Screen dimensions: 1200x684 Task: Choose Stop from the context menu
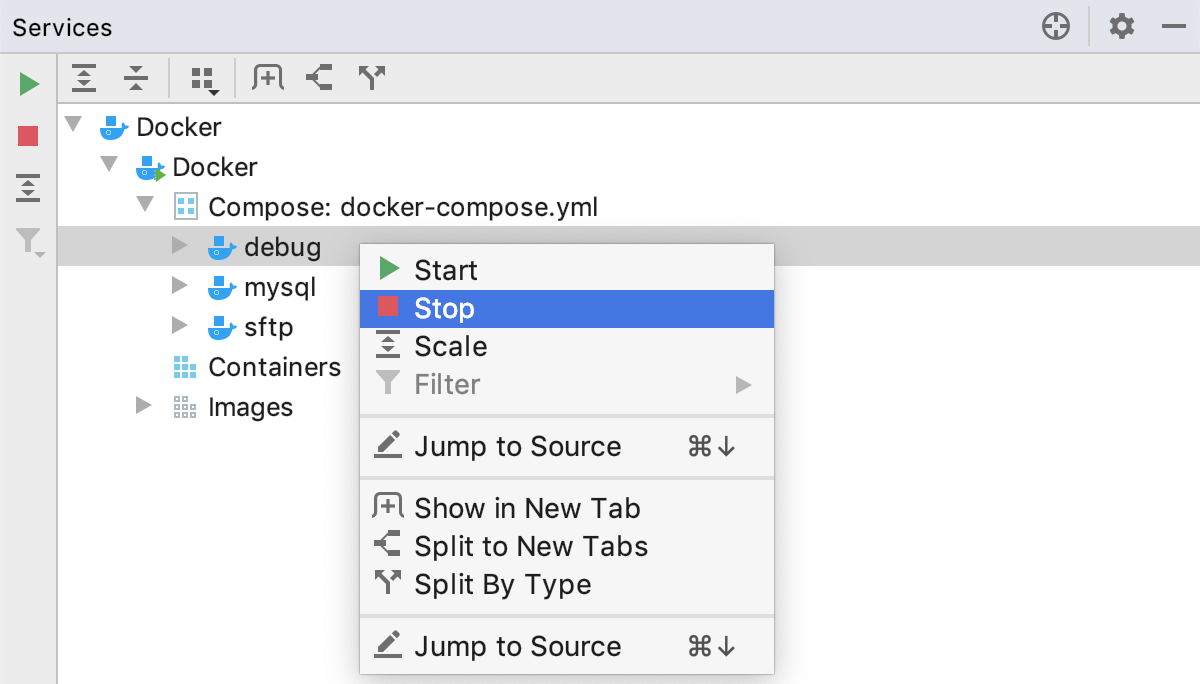coord(444,308)
